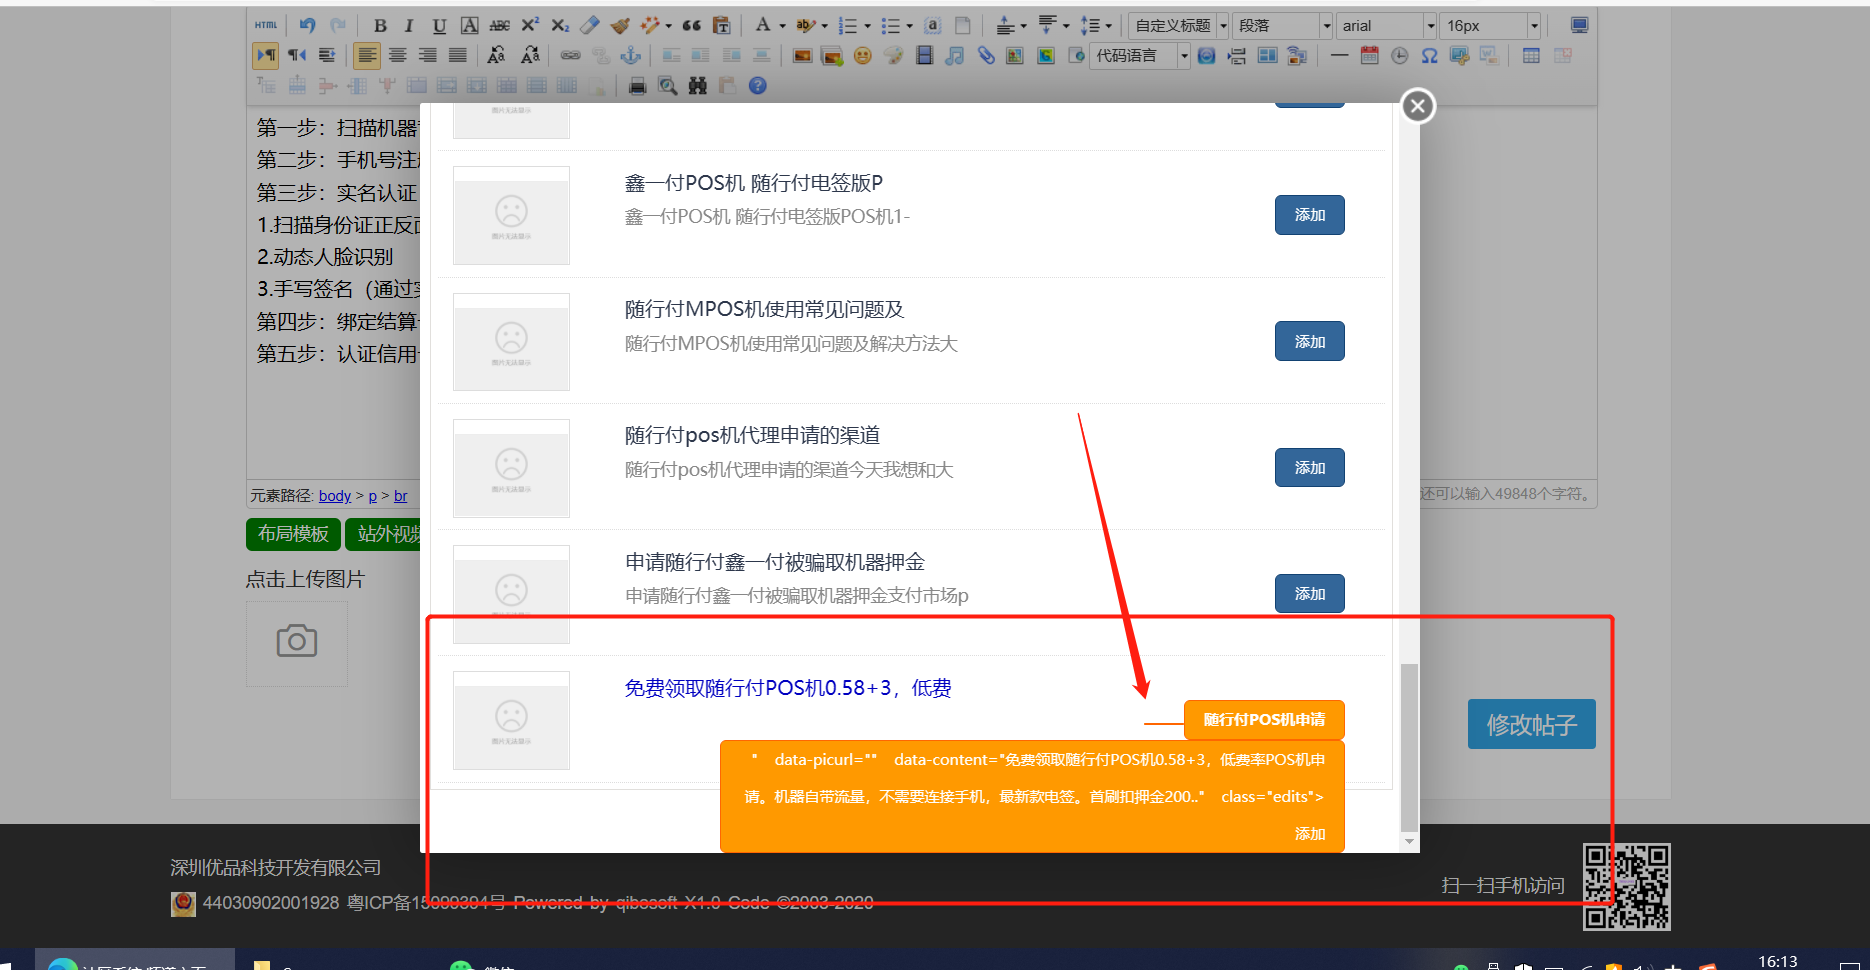Toggle align left formatting

367,56
